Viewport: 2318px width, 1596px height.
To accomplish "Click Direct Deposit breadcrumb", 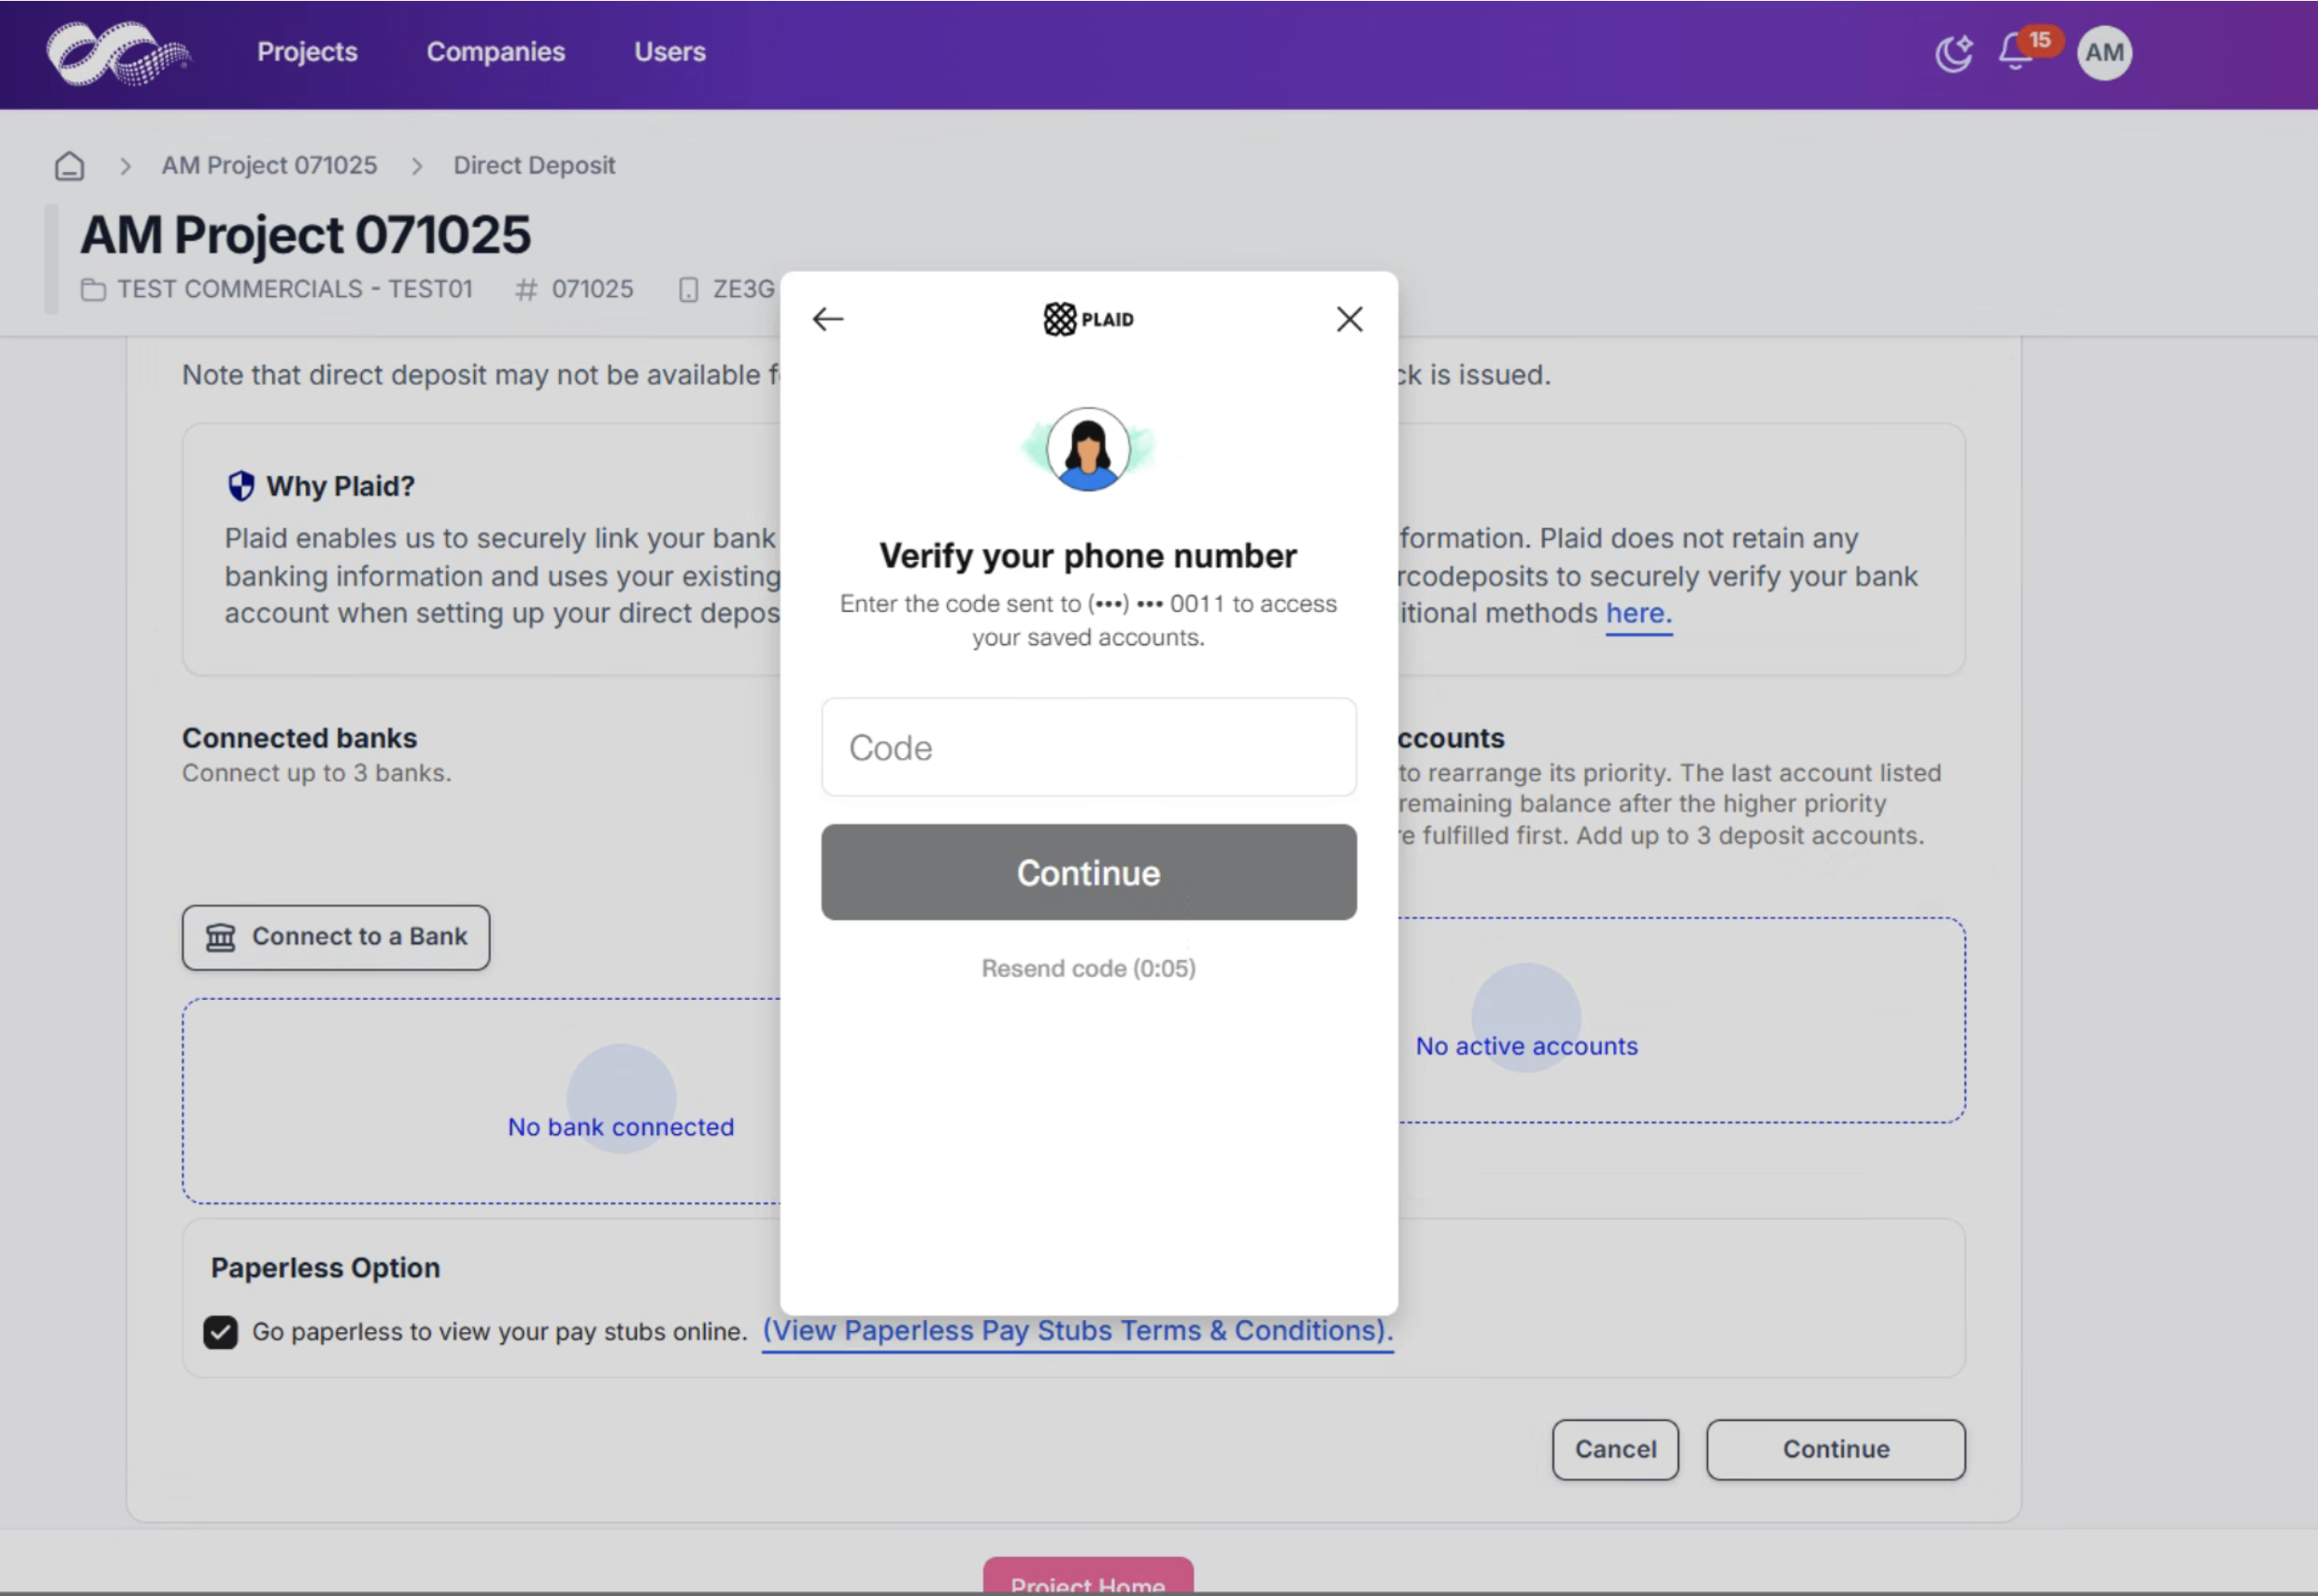I will 534,165.
